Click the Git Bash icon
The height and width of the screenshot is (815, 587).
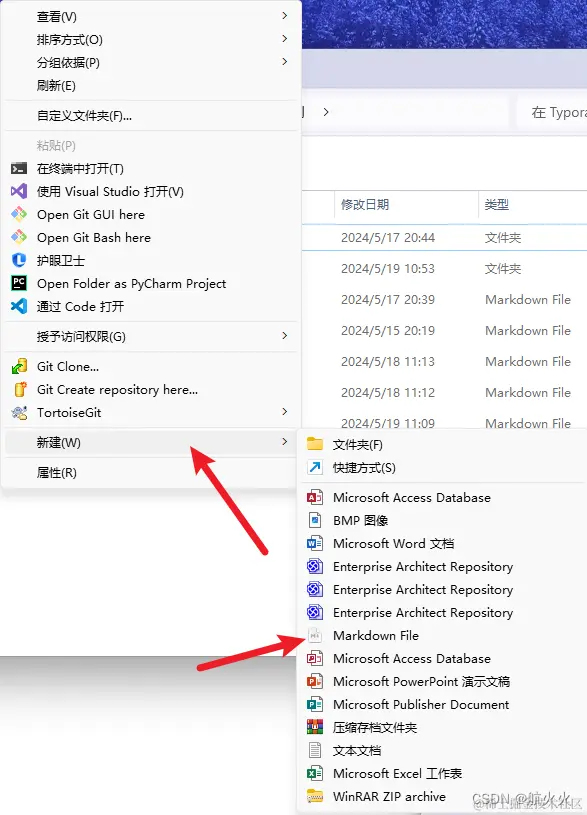click(19, 237)
